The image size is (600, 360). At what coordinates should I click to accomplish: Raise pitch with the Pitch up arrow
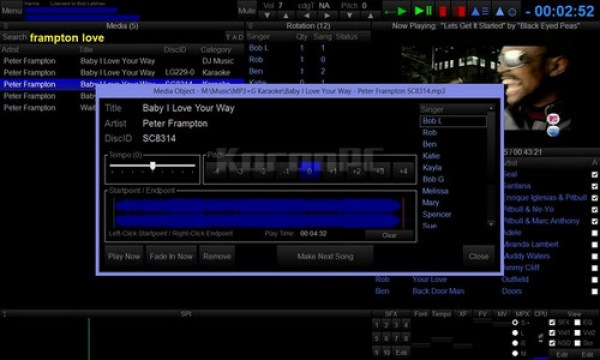(x=370, y=16)
